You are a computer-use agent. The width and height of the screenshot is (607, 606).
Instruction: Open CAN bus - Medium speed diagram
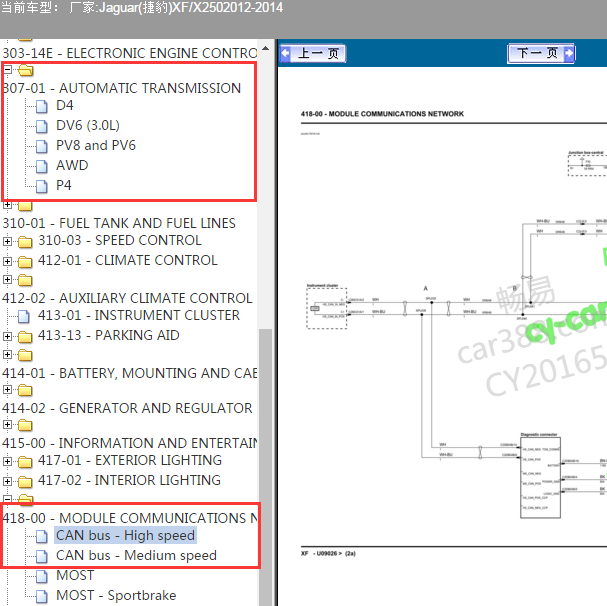136,556
